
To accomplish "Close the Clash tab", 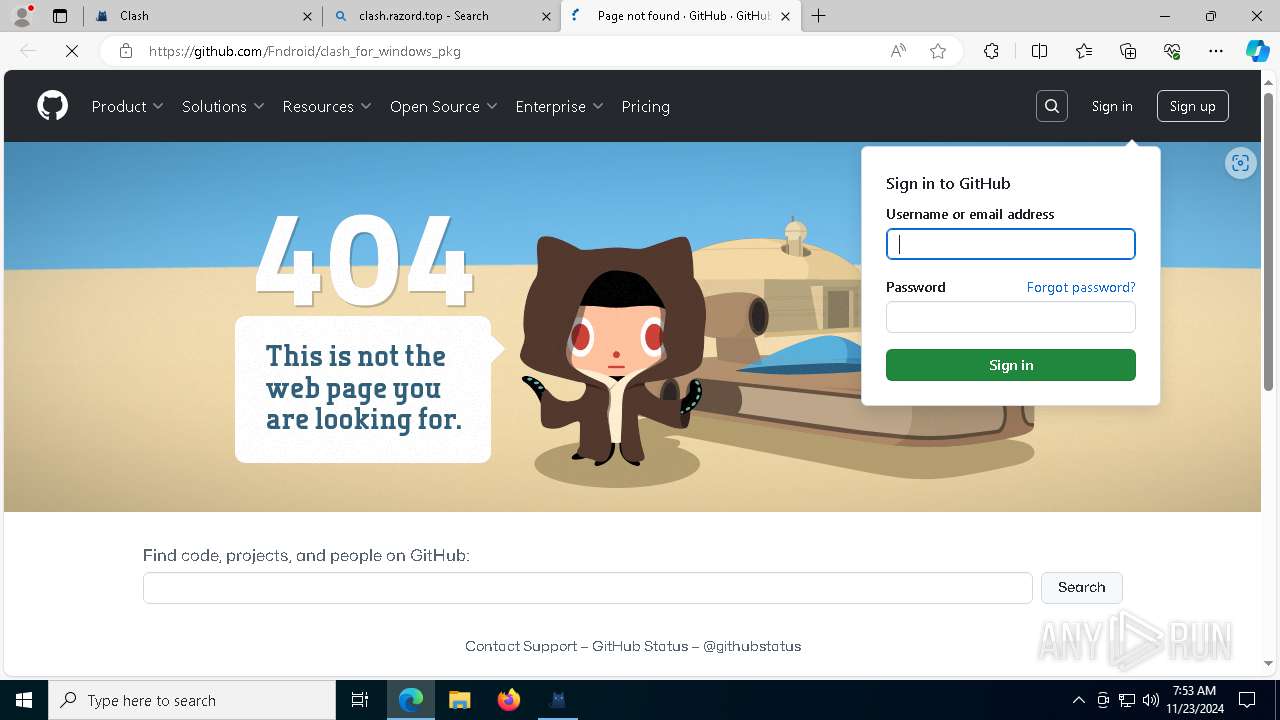I will point(307,16).
